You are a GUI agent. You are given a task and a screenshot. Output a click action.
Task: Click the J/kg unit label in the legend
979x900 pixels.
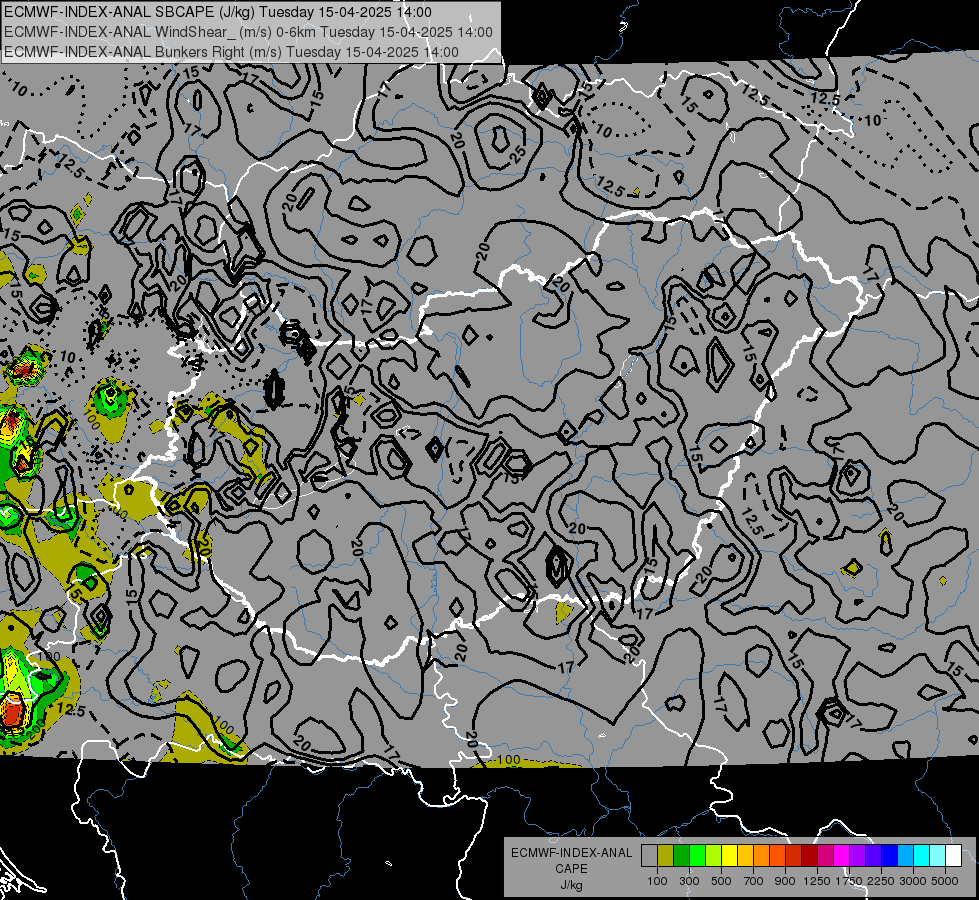[x=571, y=885]
